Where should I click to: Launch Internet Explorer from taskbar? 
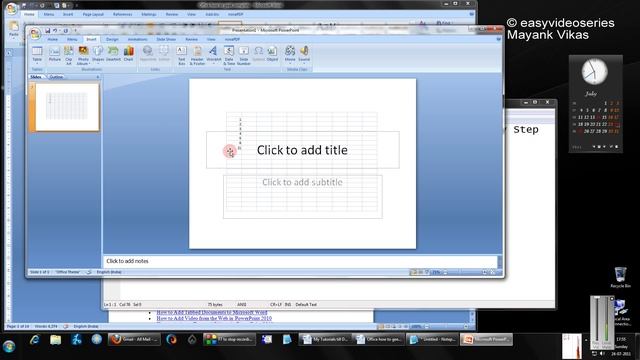tap(34, 340)
